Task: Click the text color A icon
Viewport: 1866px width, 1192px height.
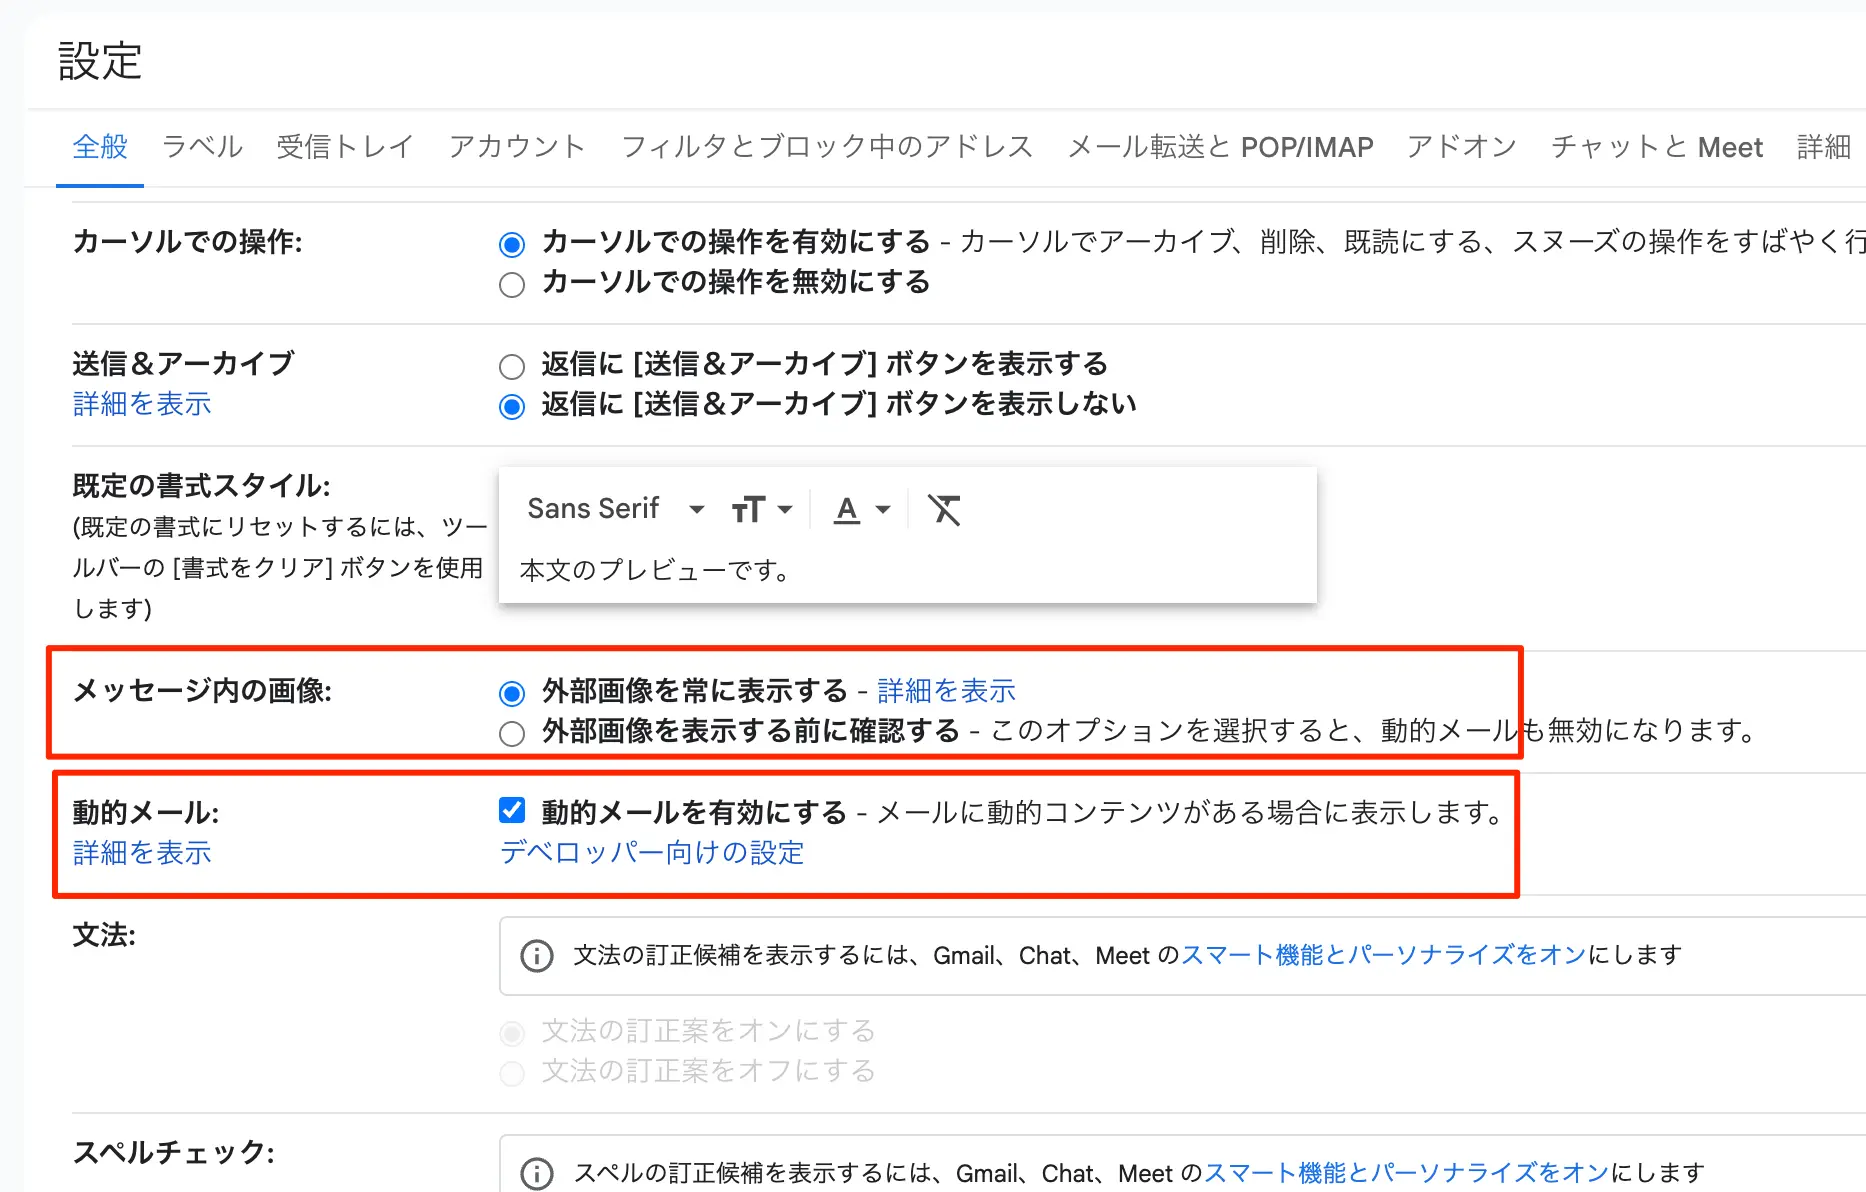Action: point(847,510)
